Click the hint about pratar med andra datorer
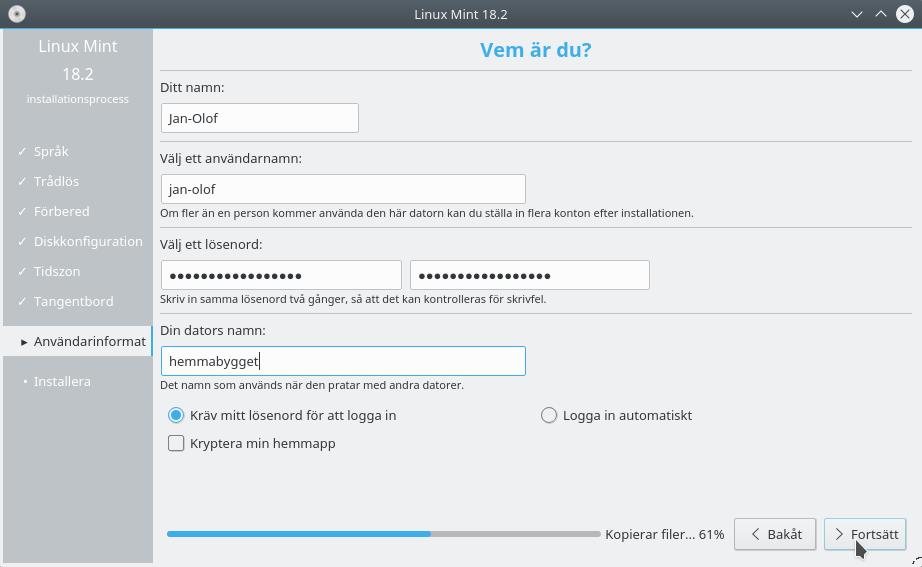This screenshot has height=567, width=922. [x=312, y=385]
